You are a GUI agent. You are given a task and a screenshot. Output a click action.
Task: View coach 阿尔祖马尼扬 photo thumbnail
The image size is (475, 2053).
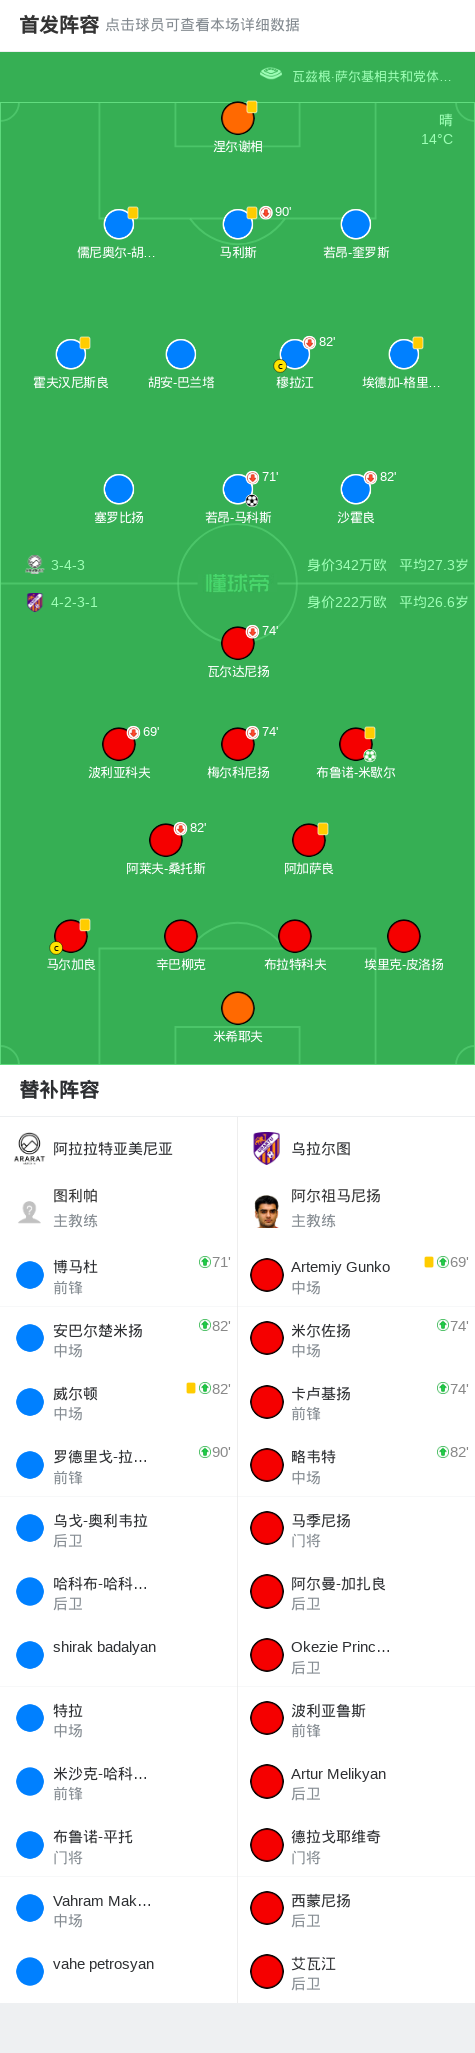(x=266, y=1211)
